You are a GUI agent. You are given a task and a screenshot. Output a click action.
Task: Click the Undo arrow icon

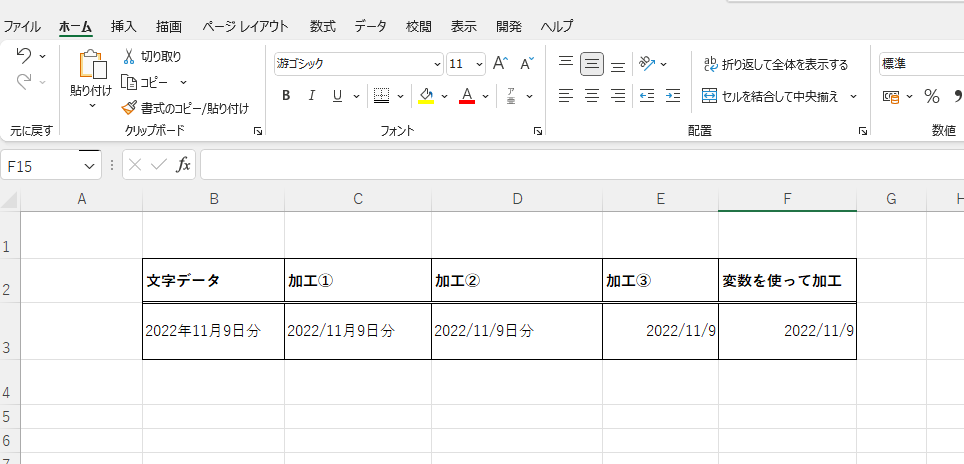click(x=24, y=56)
